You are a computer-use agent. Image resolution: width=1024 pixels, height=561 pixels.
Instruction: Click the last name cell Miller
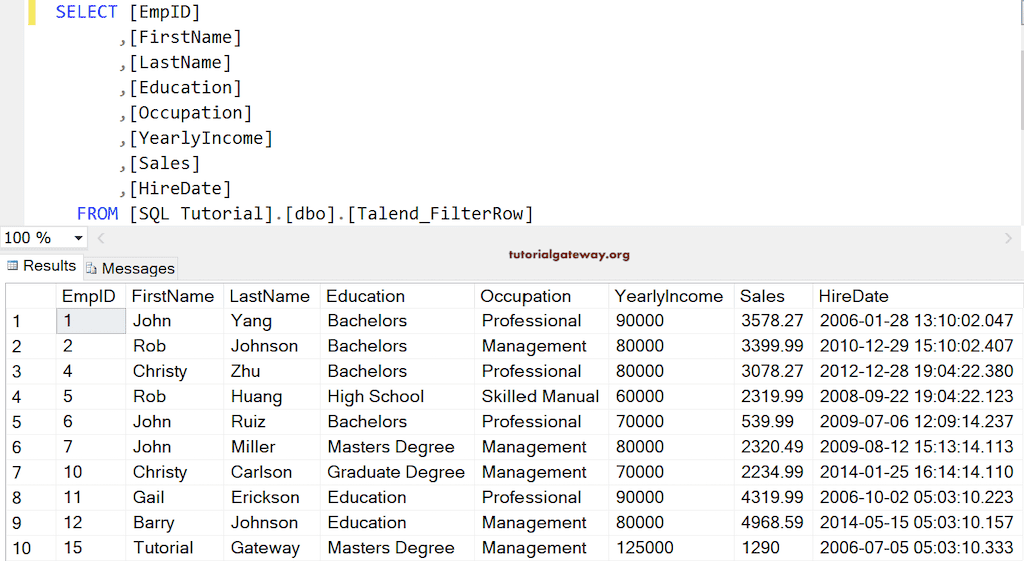pos(272,447)
